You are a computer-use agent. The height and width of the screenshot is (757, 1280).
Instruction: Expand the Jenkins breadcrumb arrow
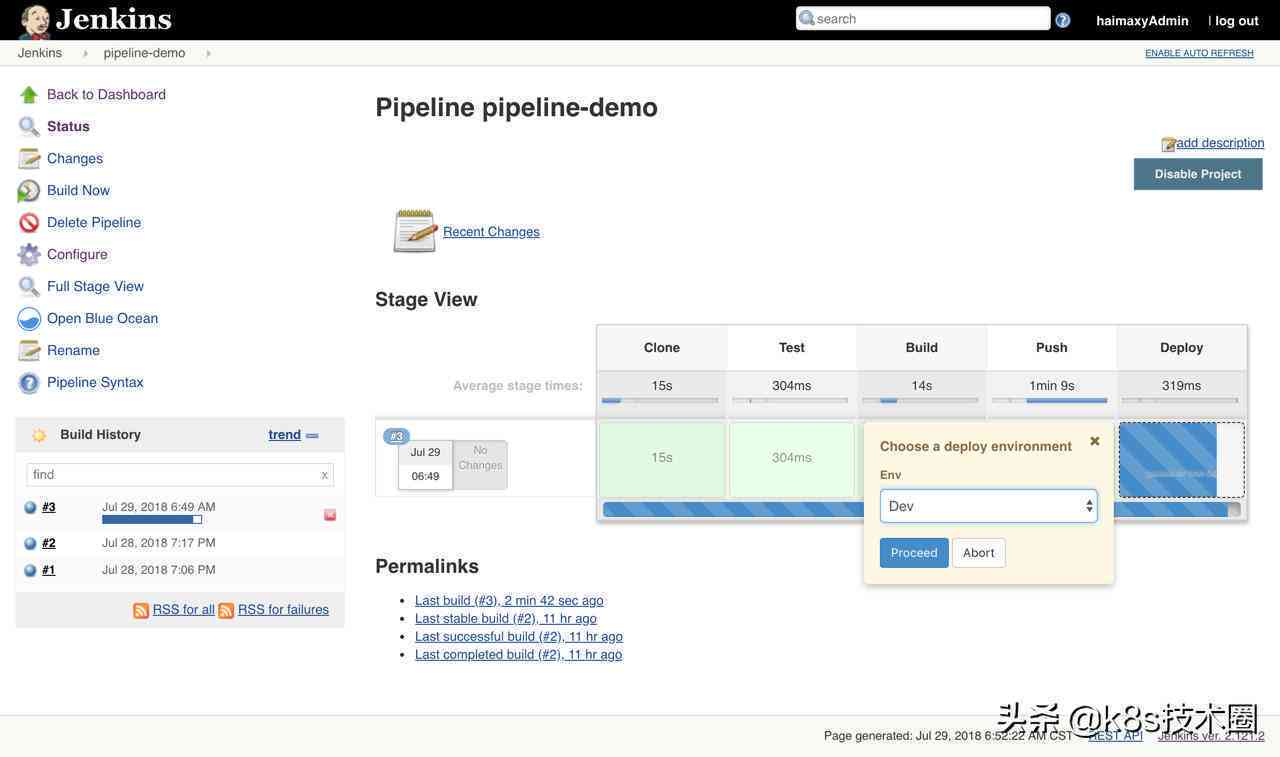click(86, 54)
